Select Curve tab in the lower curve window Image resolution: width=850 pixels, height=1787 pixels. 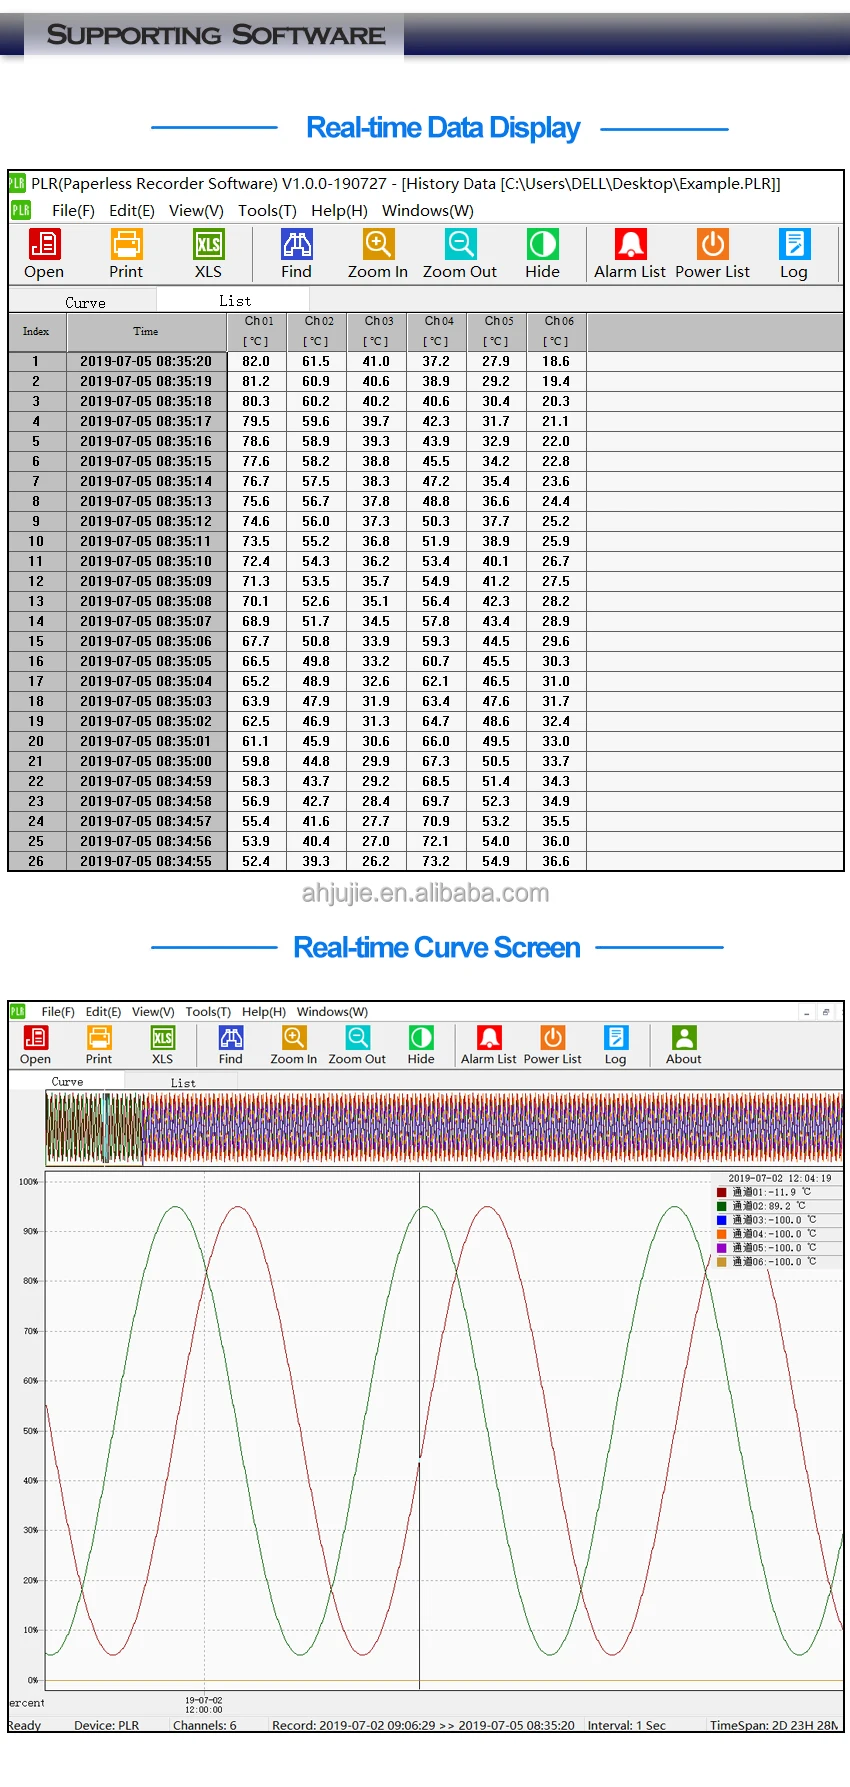tap(68, 1082)
